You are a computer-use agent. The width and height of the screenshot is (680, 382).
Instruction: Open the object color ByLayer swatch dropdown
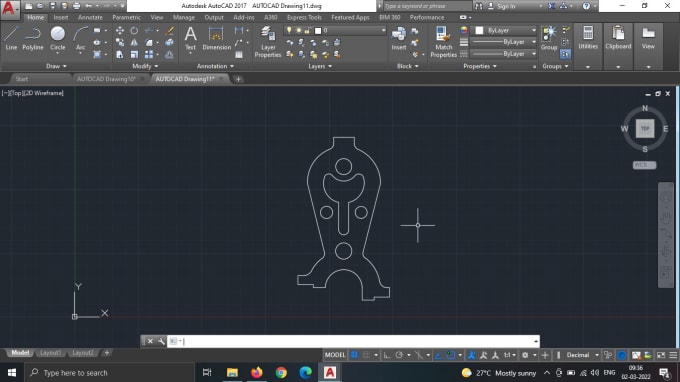click(x=503, y=30)
